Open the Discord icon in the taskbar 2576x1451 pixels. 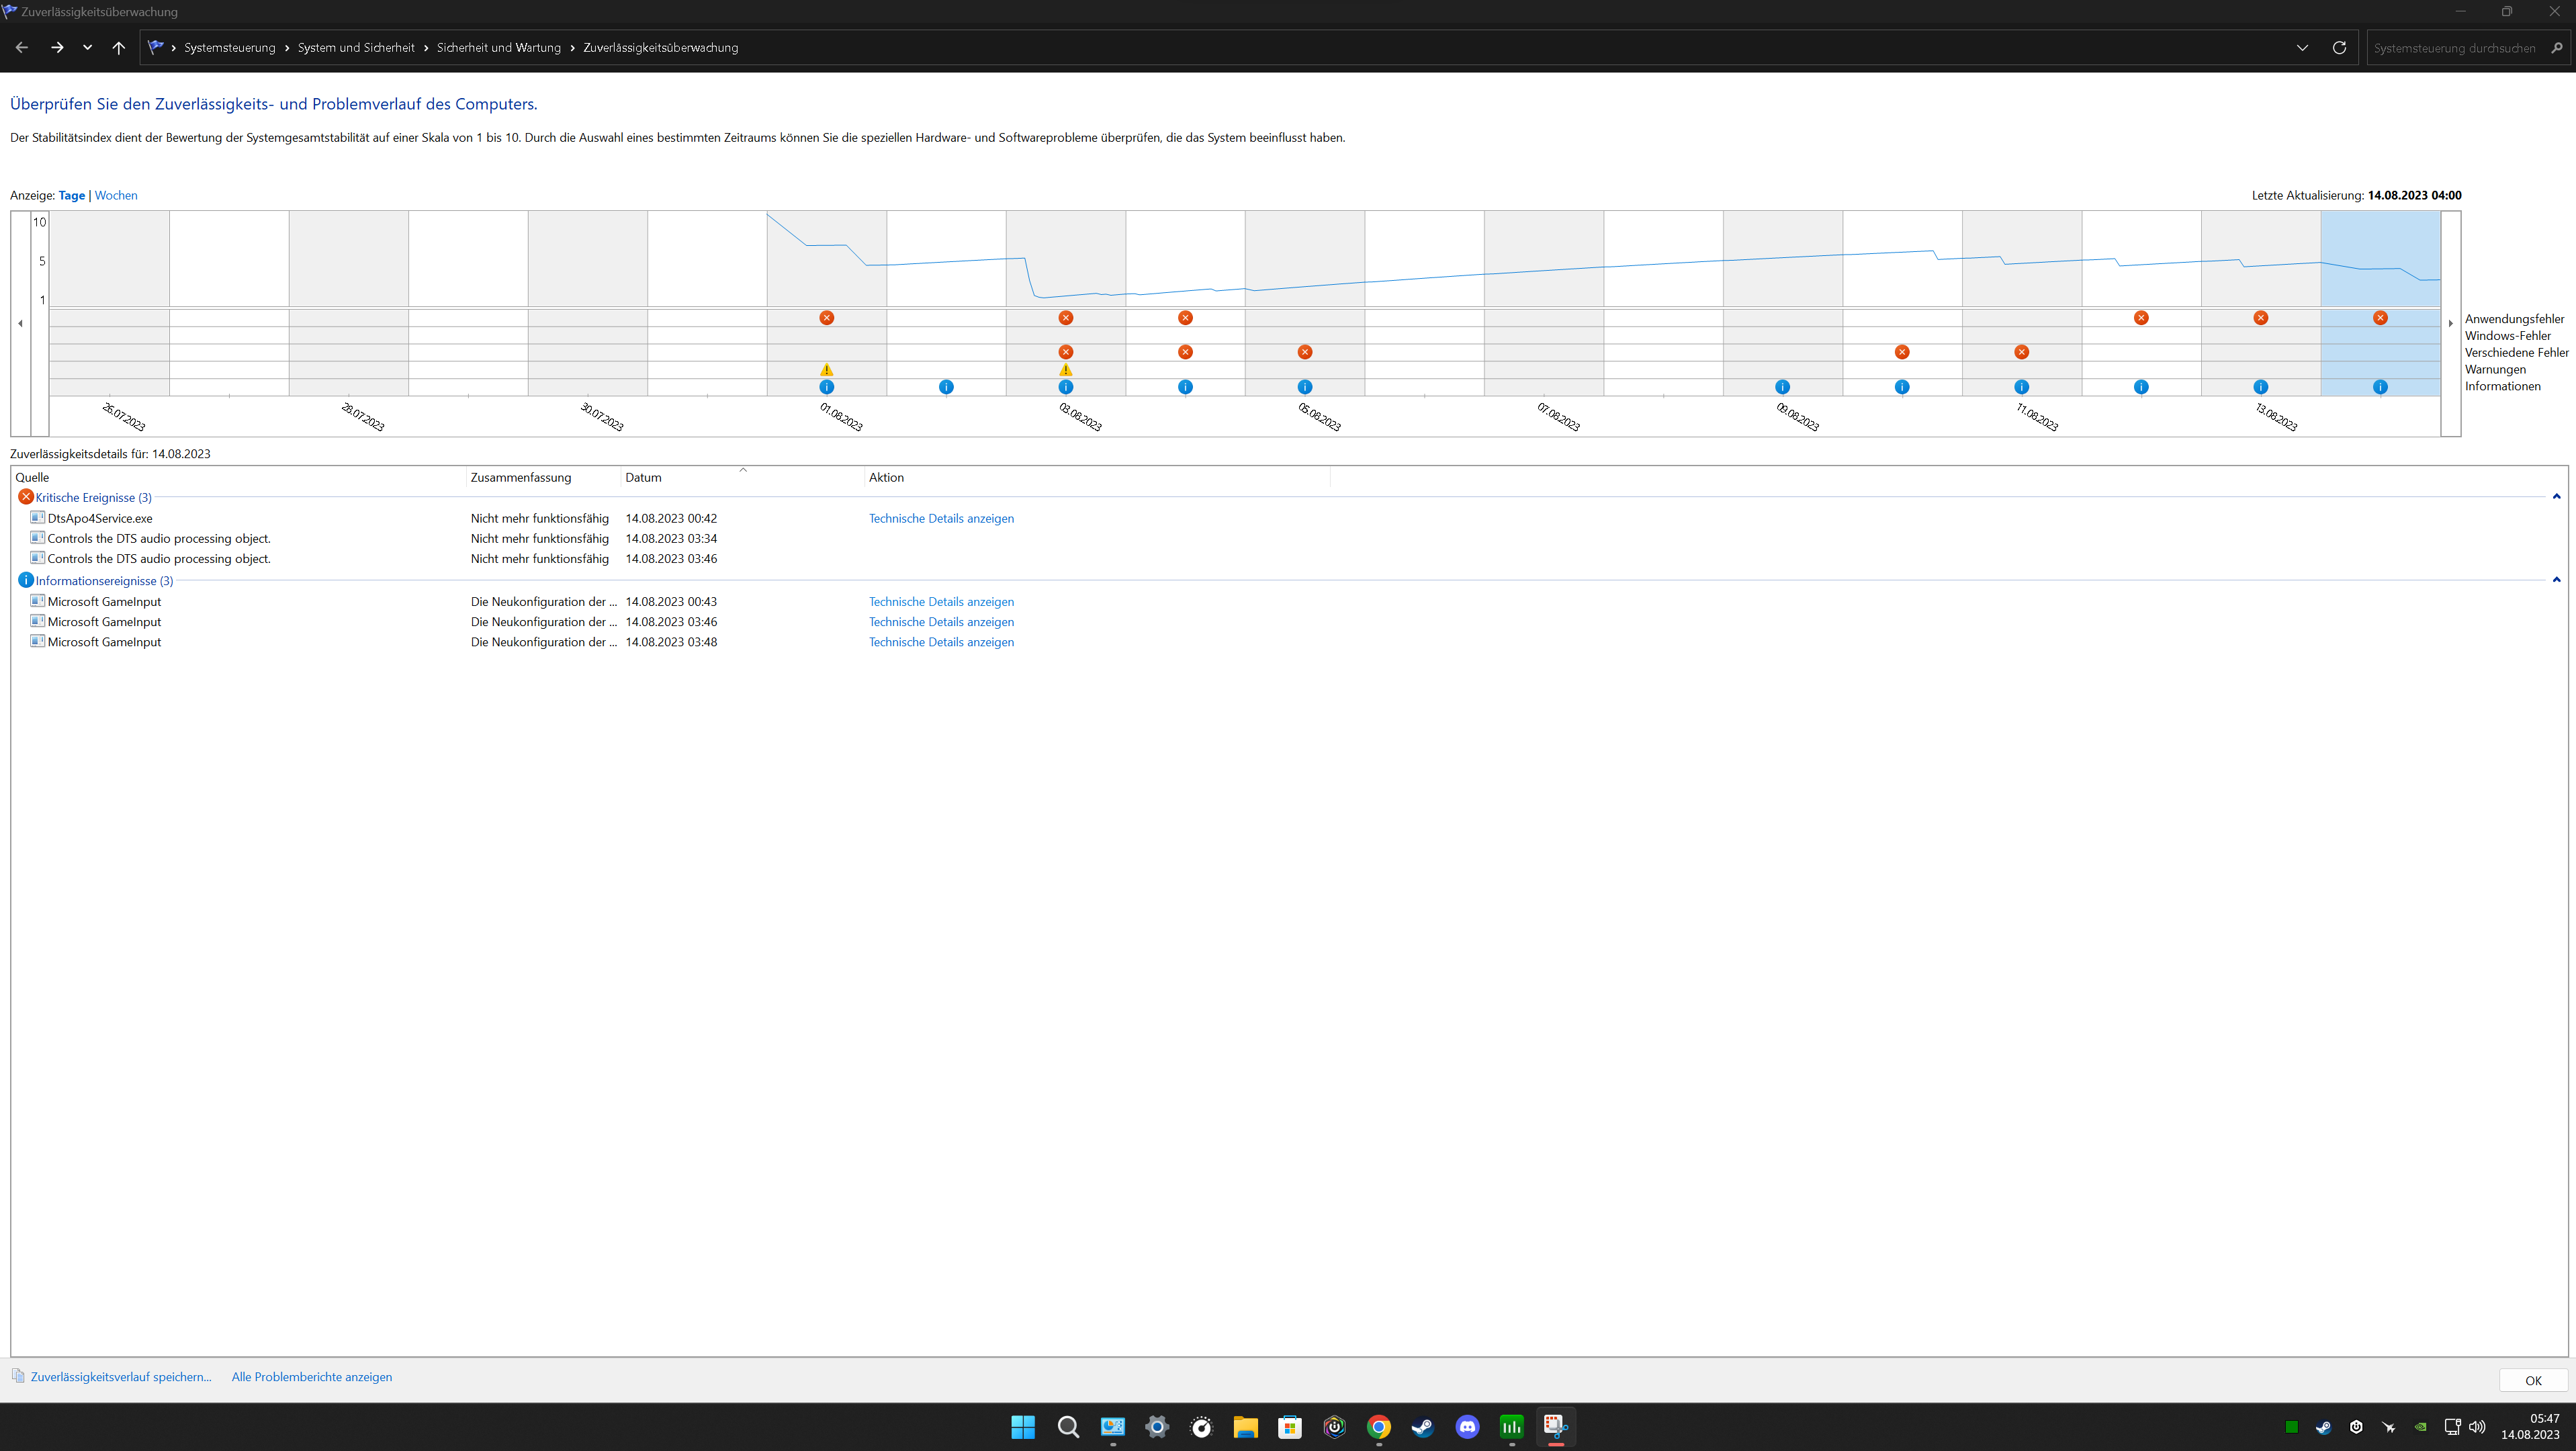point(1466,1427)
